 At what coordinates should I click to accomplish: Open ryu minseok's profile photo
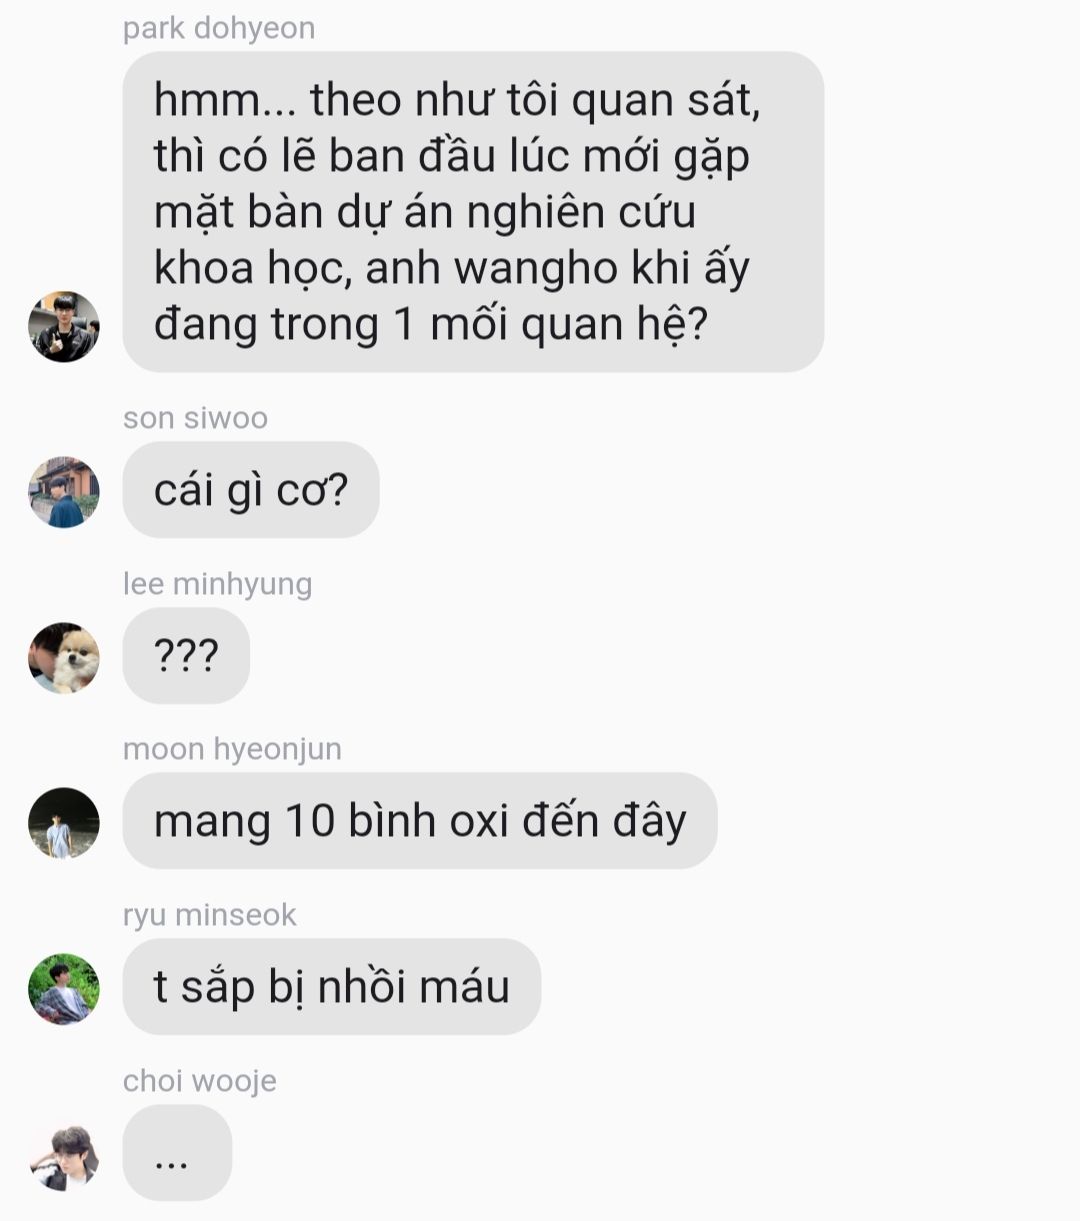[64, 989]
